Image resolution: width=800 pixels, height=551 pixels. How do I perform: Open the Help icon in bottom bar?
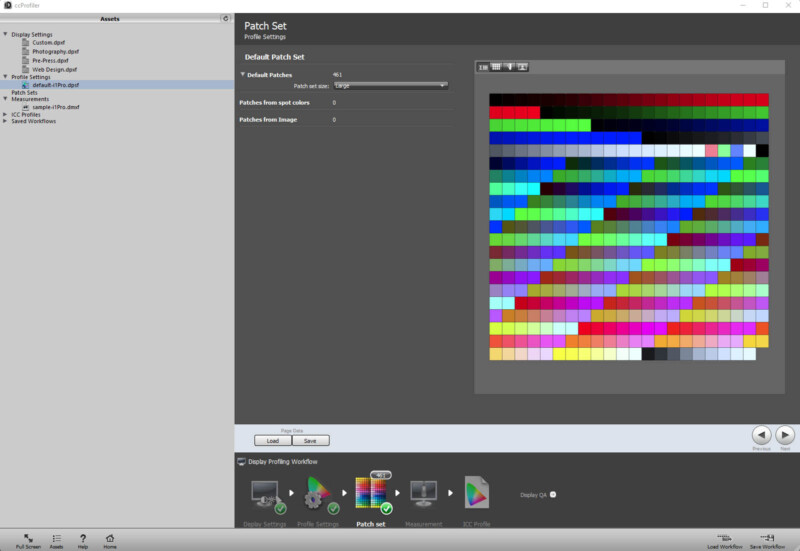(x=82, y=537)
